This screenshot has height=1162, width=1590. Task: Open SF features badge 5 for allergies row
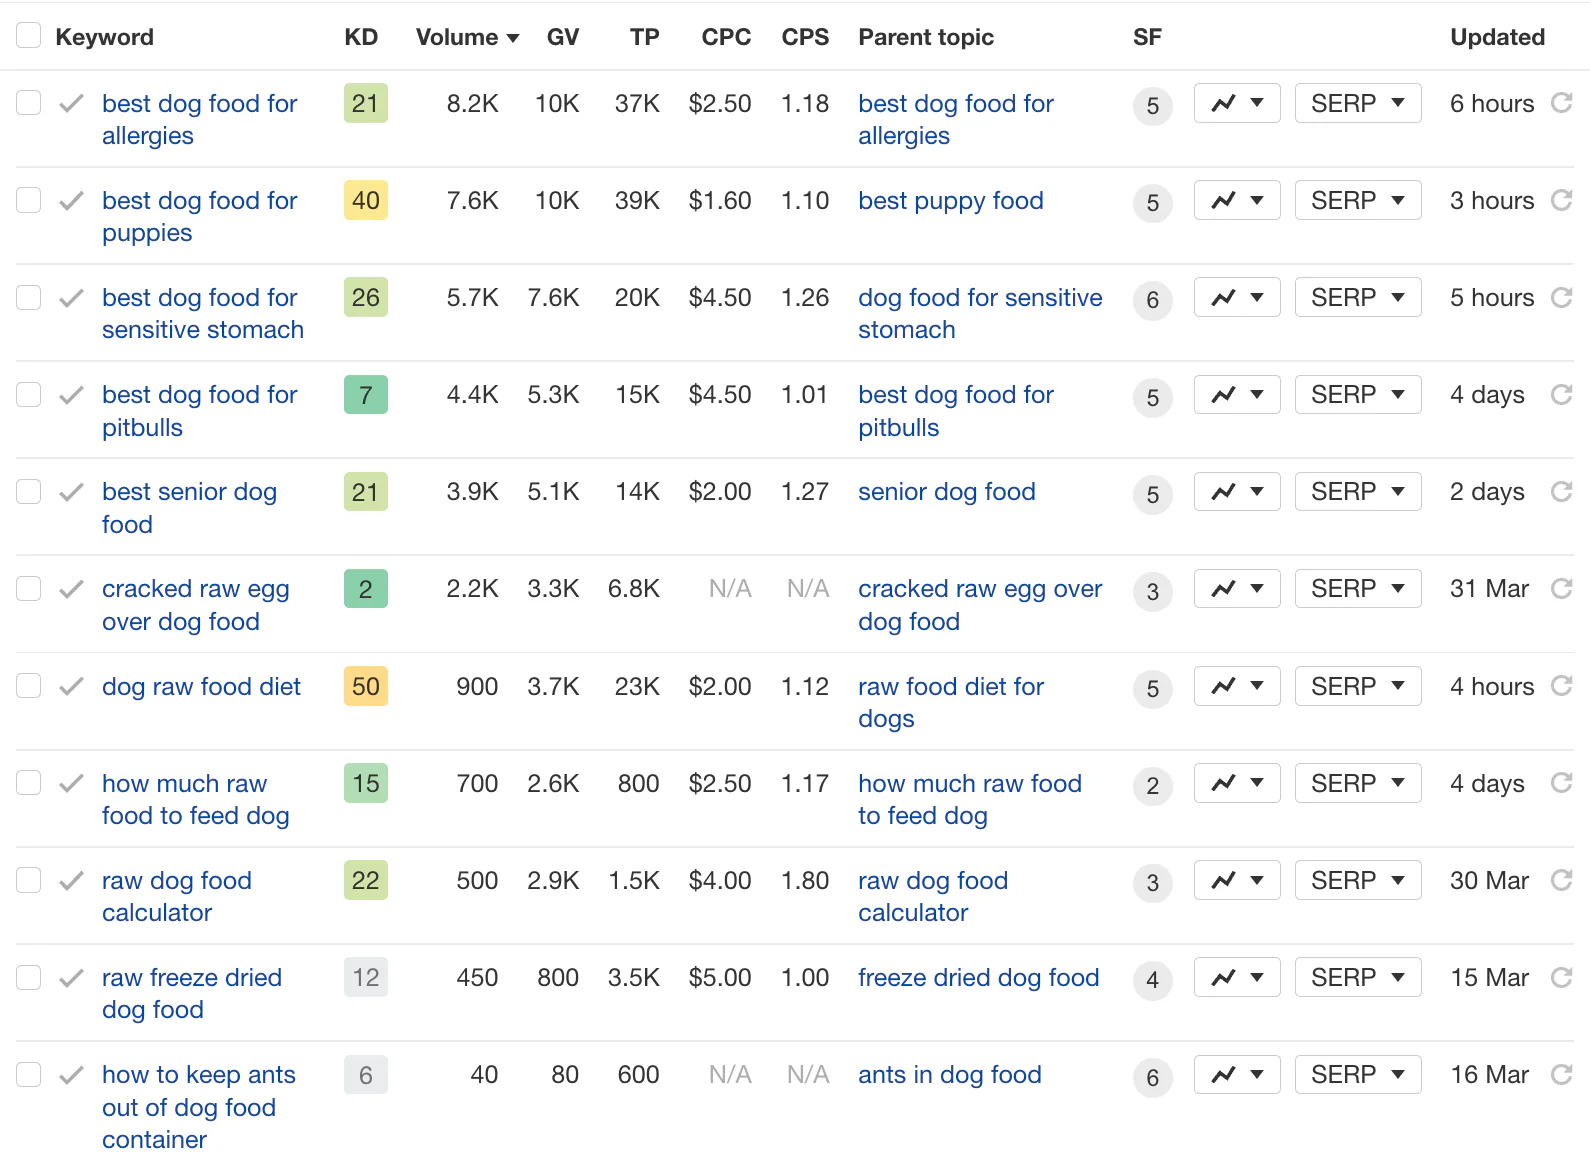[x=1152, y=106]
